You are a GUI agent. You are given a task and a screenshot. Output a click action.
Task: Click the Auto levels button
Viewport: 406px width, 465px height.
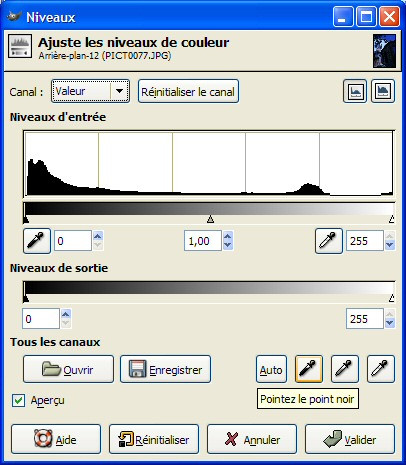(271, 369)
